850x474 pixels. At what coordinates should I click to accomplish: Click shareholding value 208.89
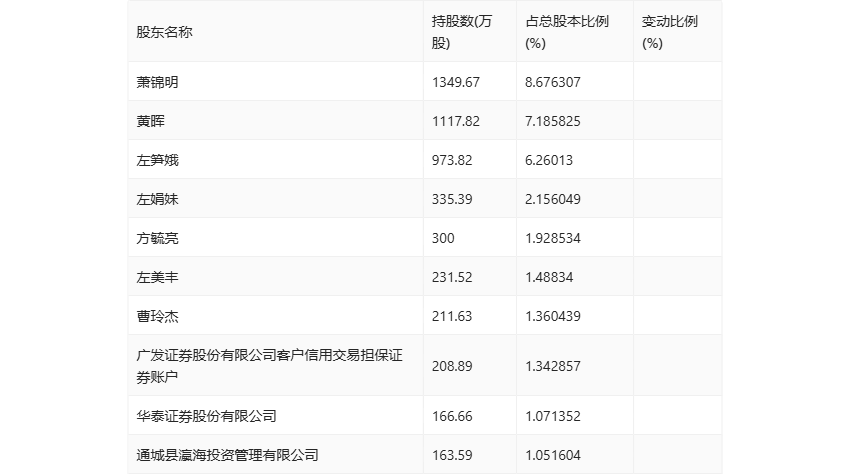click(x=452, y=366)
